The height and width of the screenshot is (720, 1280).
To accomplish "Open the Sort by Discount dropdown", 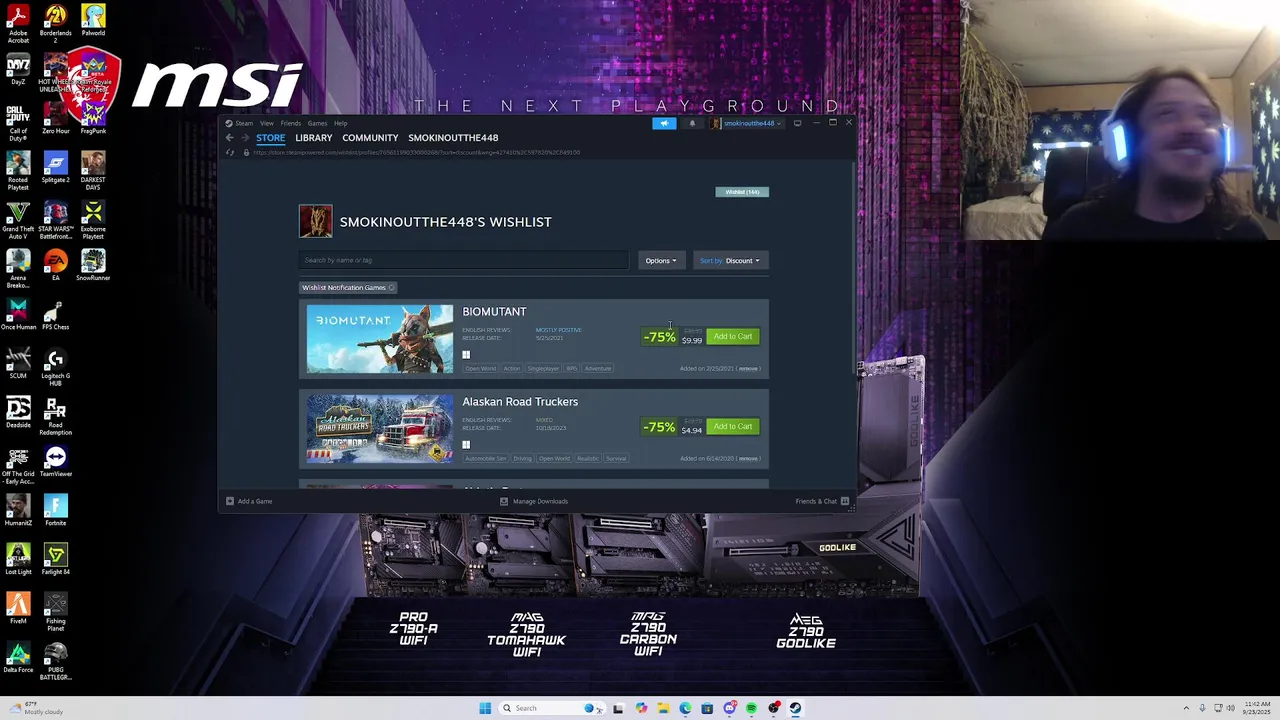I will [730, 261].
